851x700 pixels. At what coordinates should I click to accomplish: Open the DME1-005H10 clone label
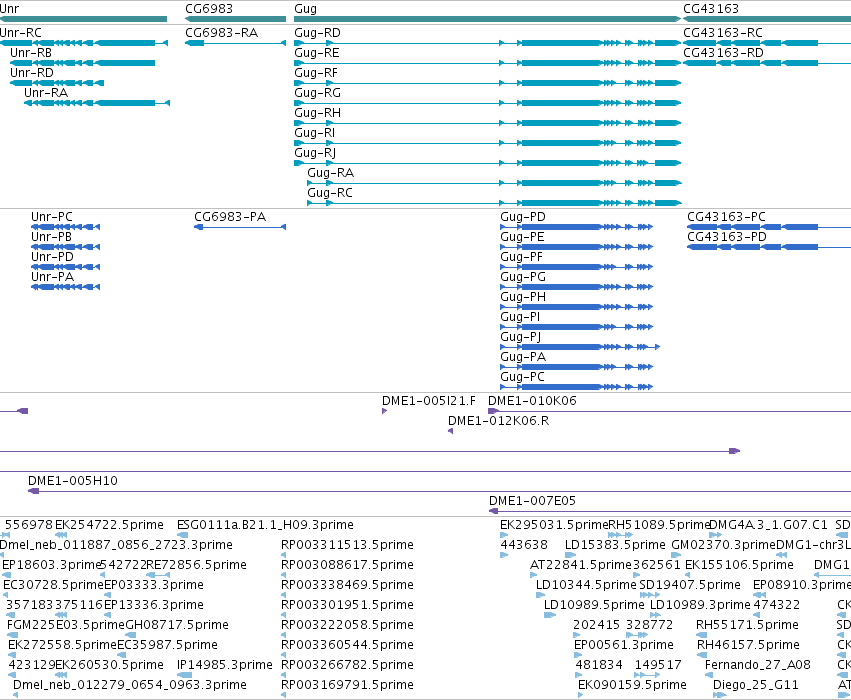(x=73, y=481)
